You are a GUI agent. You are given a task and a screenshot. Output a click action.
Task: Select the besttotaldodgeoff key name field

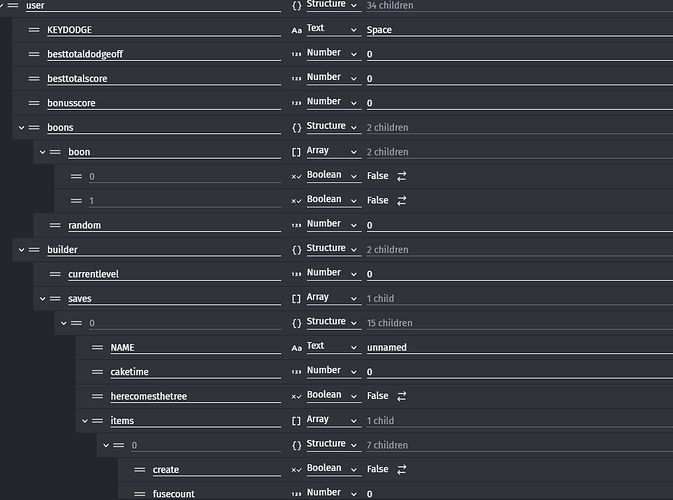tap(160, 54)
